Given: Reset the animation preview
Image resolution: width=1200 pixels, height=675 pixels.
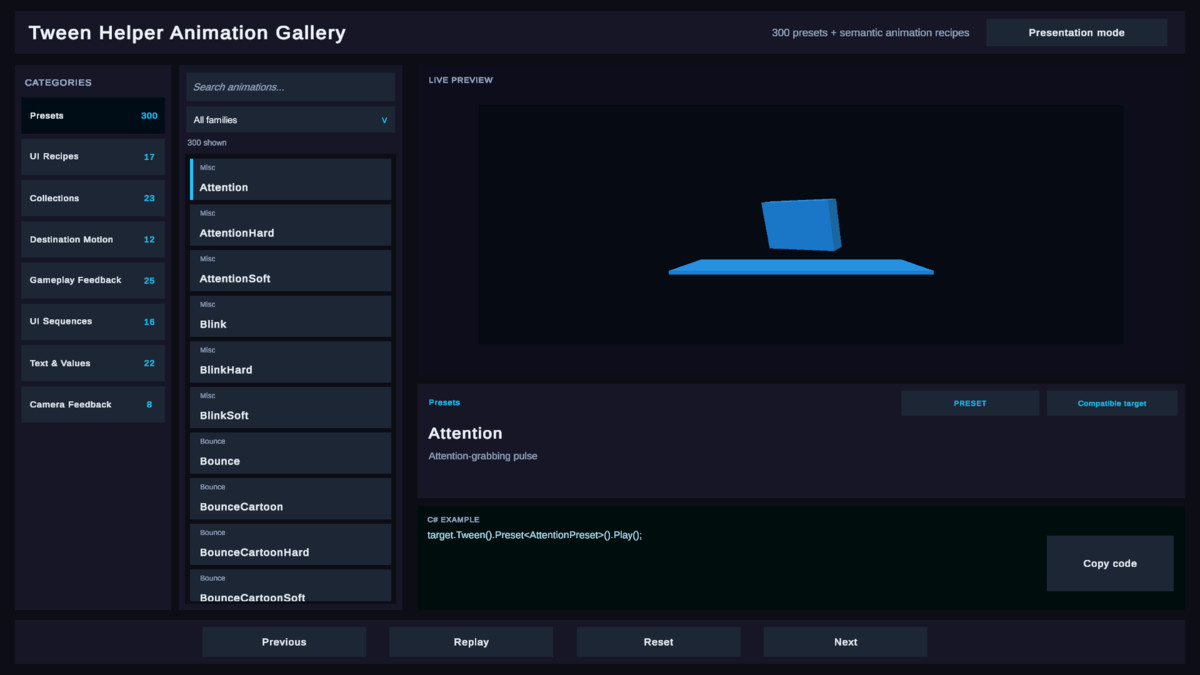Looking at the screenshot, I should click(658, 642).
